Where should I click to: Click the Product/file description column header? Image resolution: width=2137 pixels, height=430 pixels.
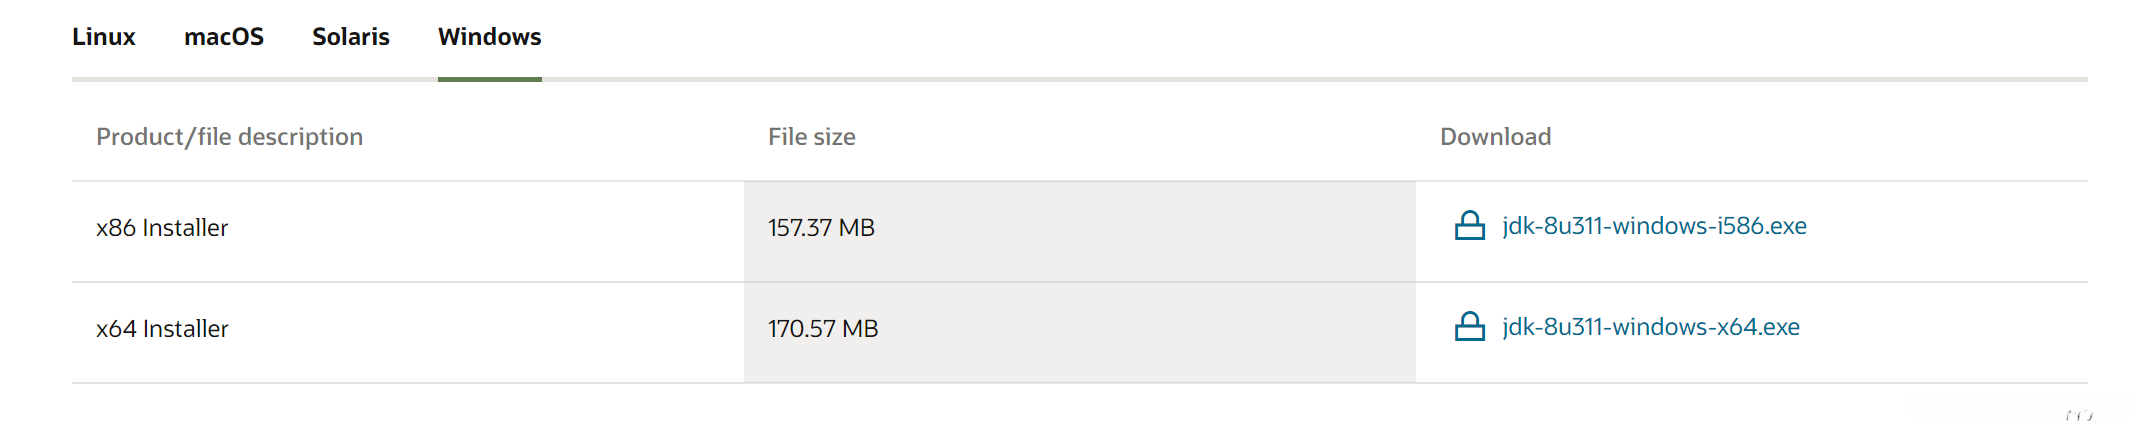click(229, 137)
